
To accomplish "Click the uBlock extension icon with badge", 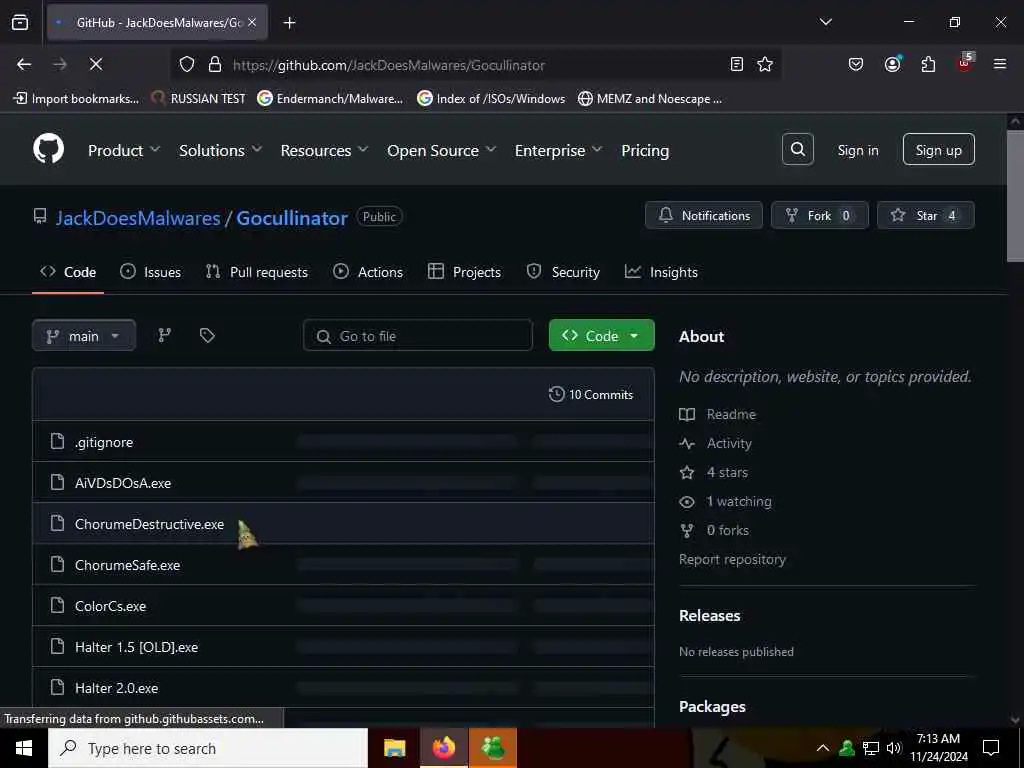I will point(965,63).
